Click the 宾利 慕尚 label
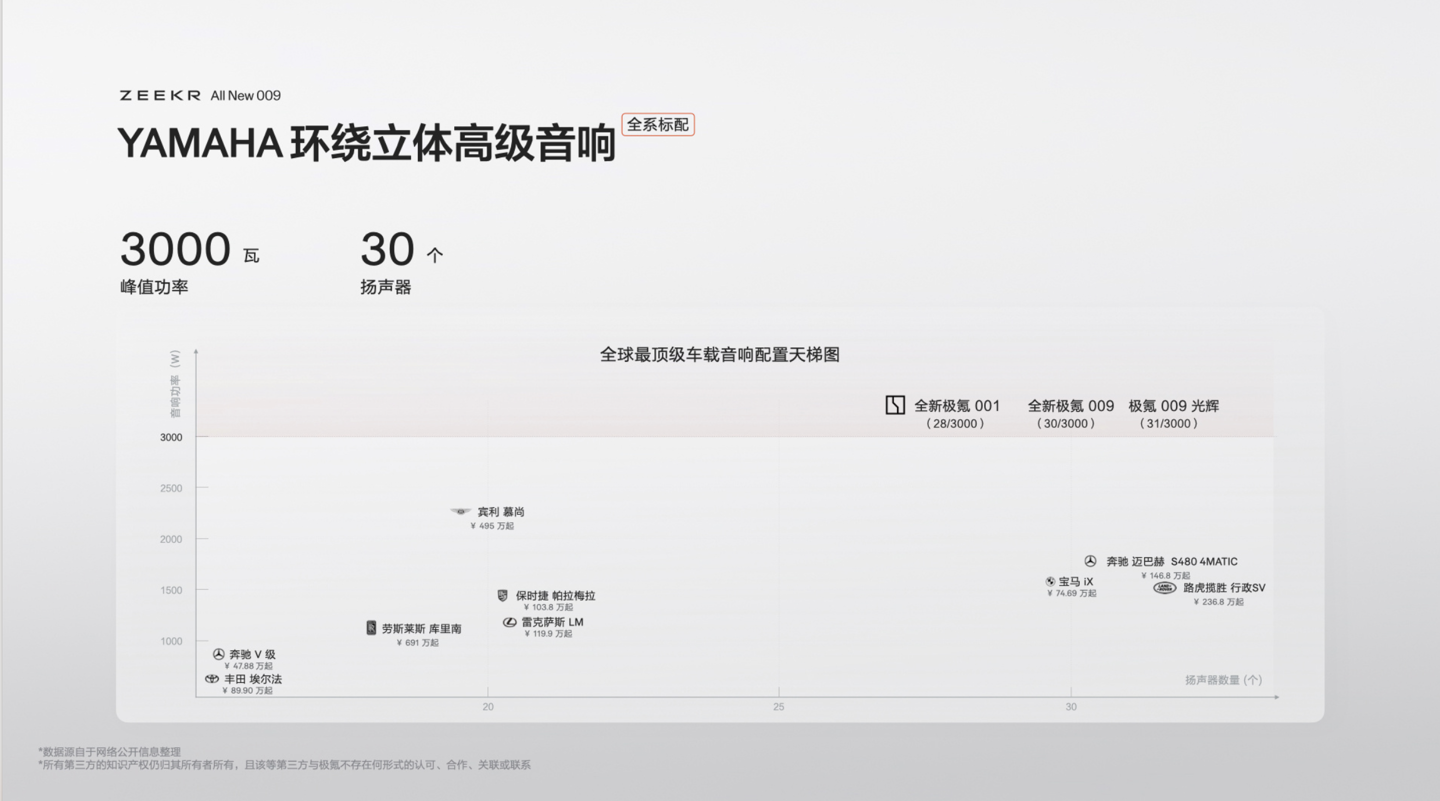This screenshot has width=1440, height=801. pos(500,512)
